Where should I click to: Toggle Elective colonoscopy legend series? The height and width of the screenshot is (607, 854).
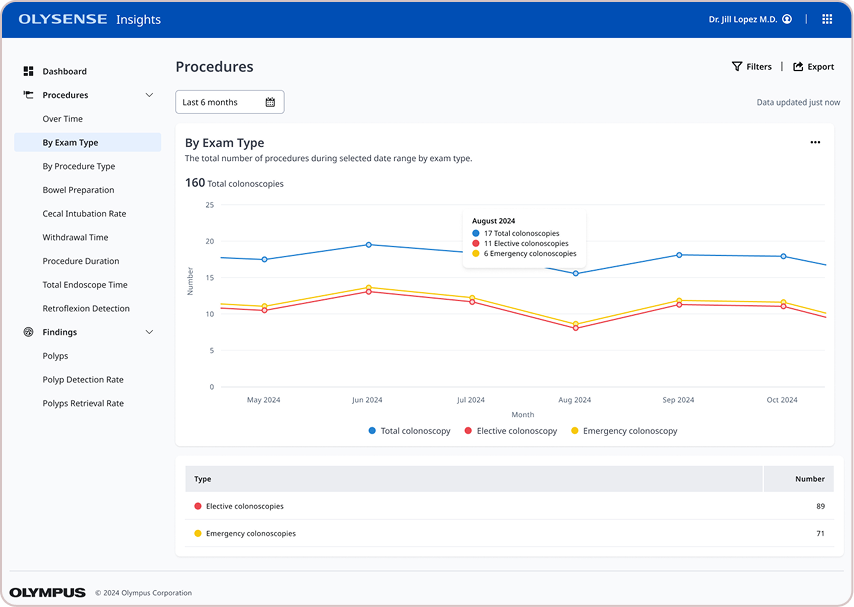point(511,430)
